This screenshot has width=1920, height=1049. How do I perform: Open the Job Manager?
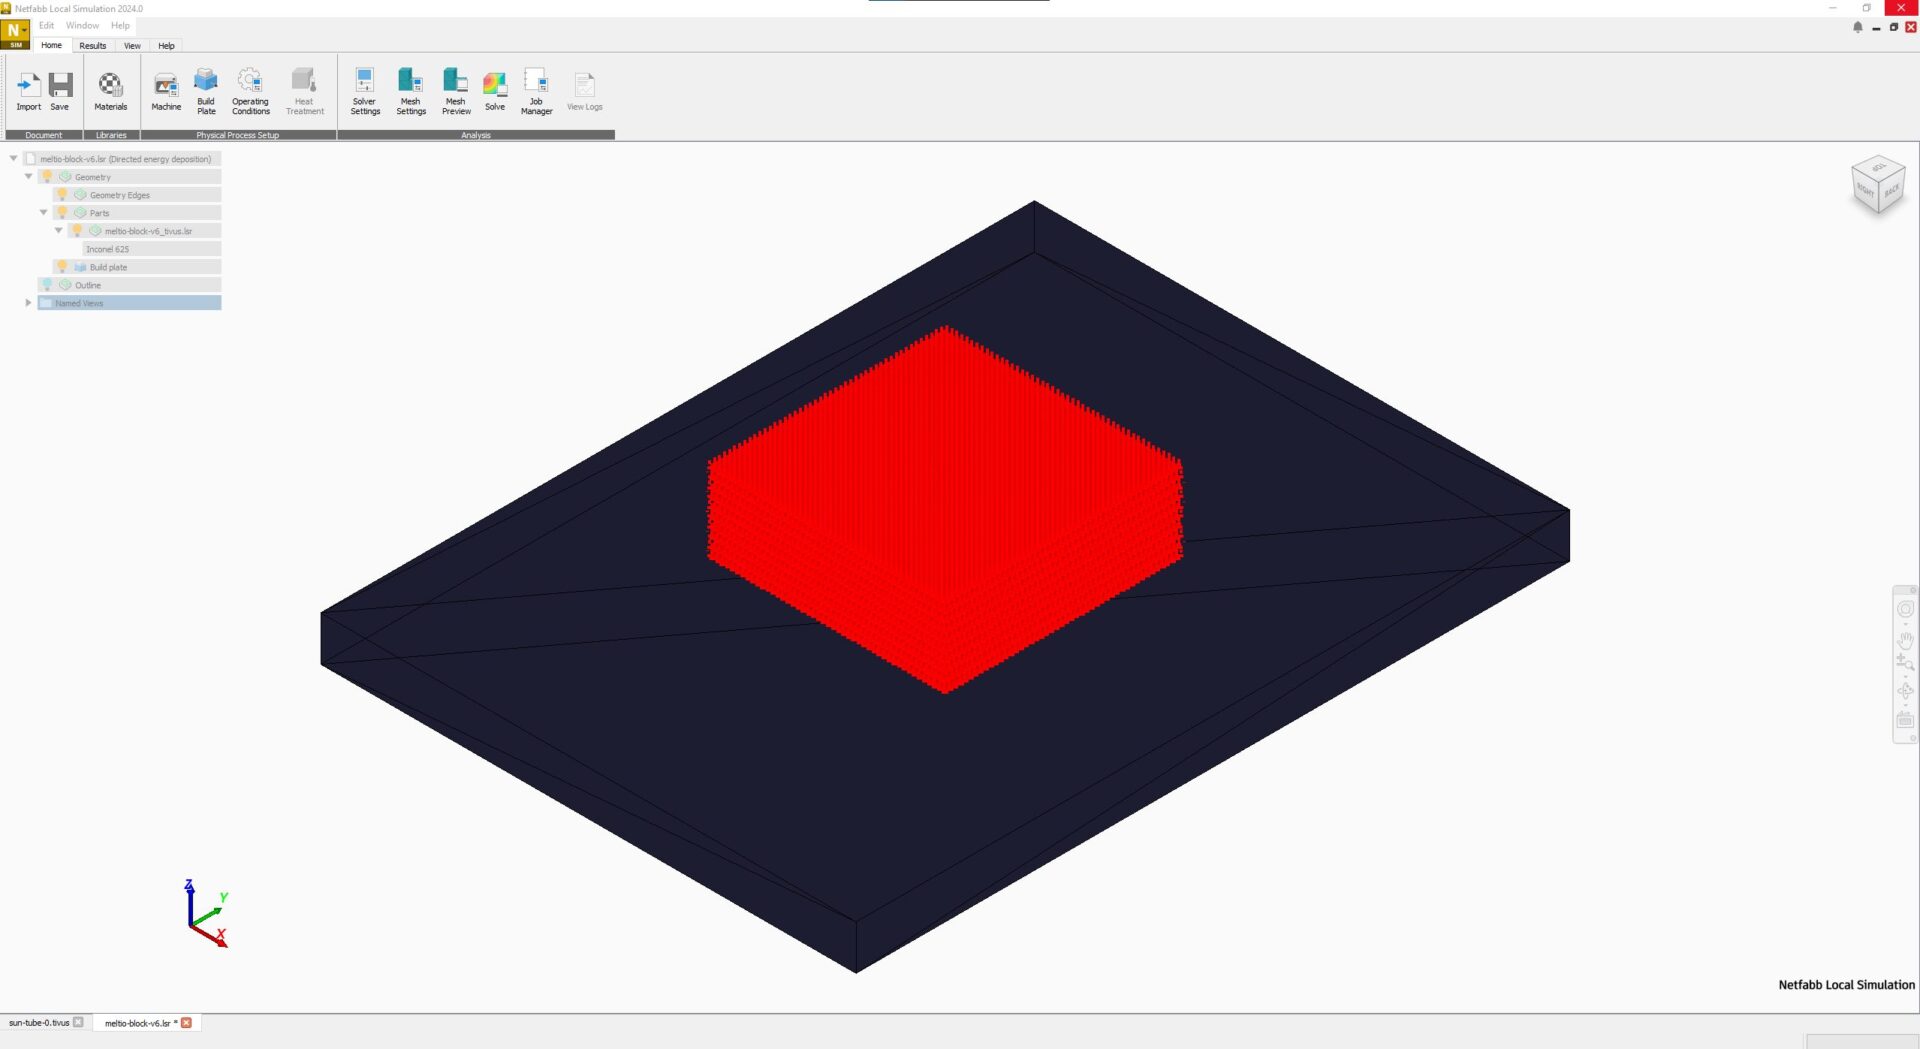coord(536,88)
